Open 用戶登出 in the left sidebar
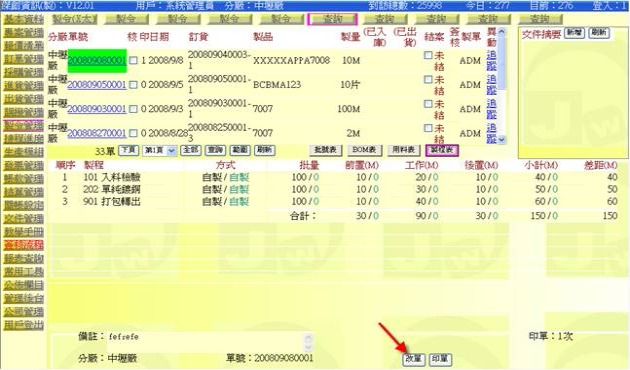Image resolution: width=630 pixels, height=370 pixels. (x=24, y=325)
